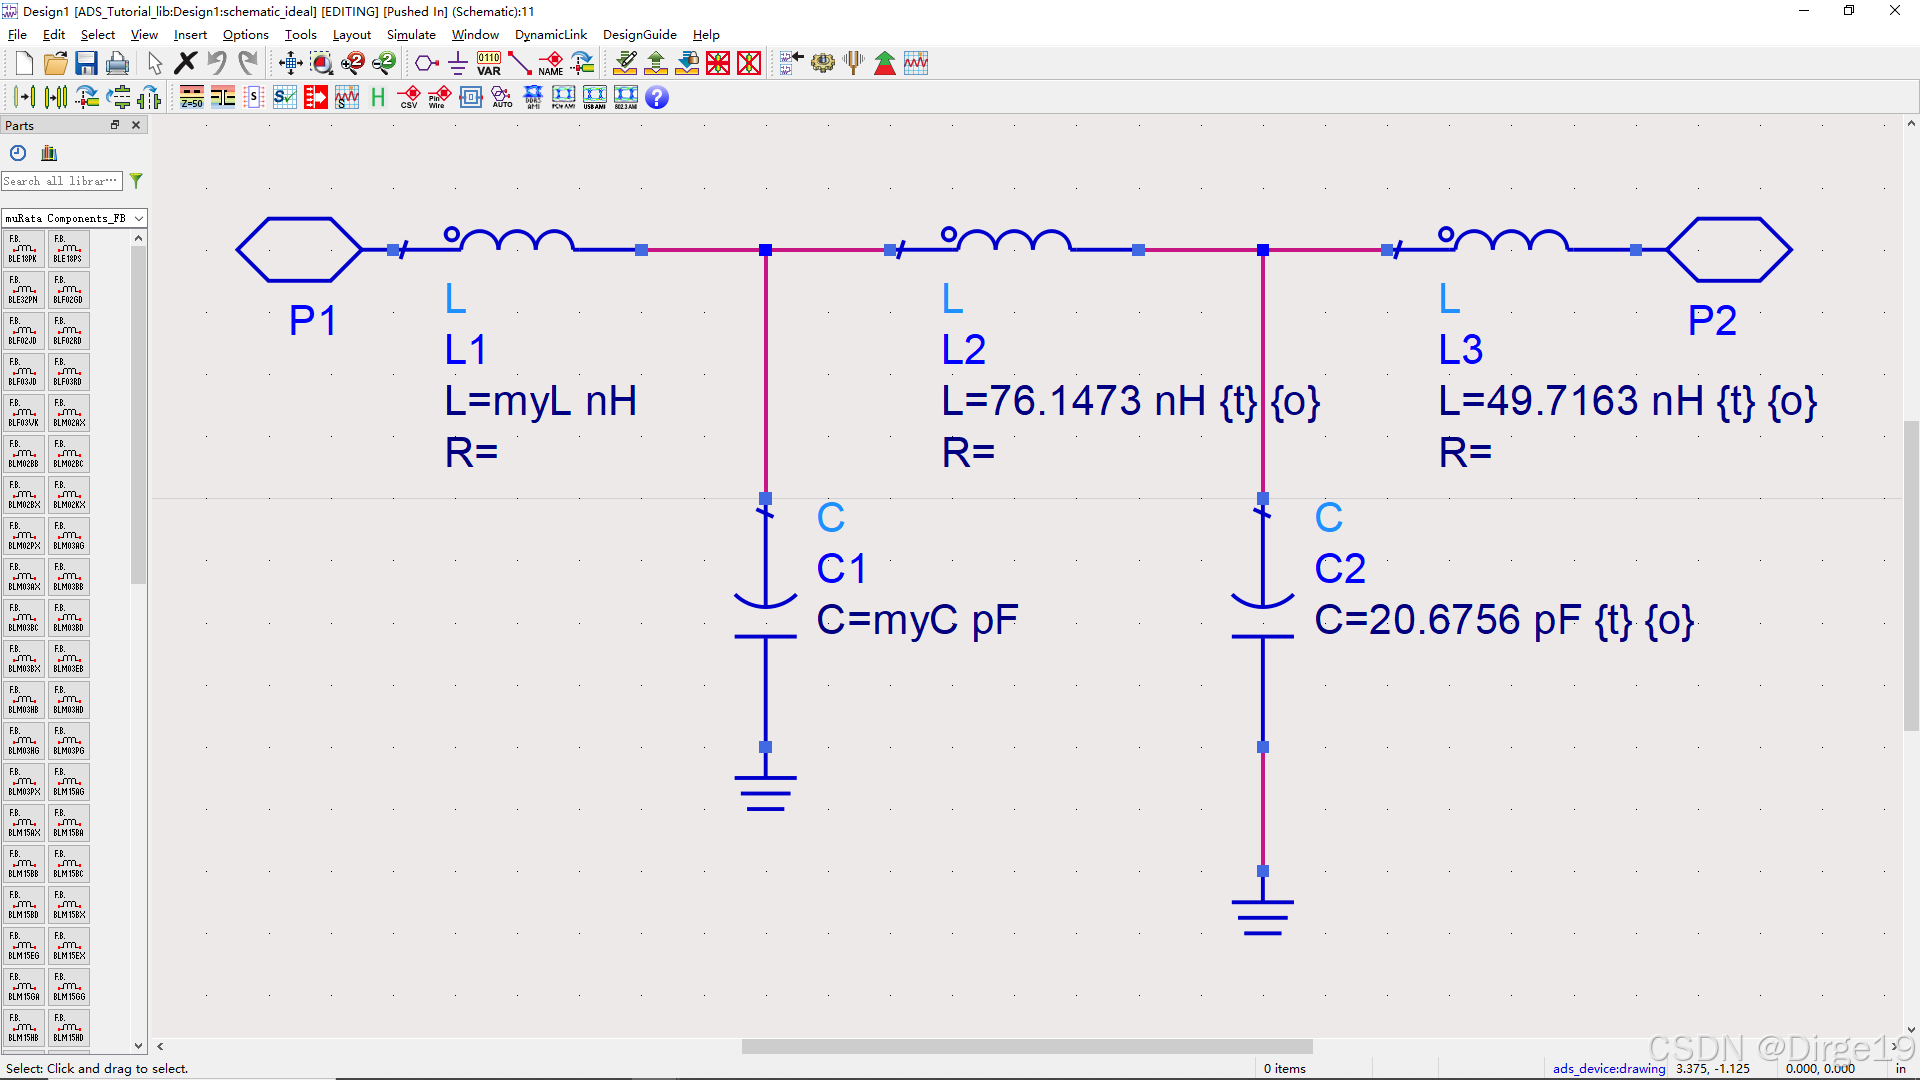Show recently used parts via clock icon
This screenshot has height=1080, width=1920.
(17, 152)
